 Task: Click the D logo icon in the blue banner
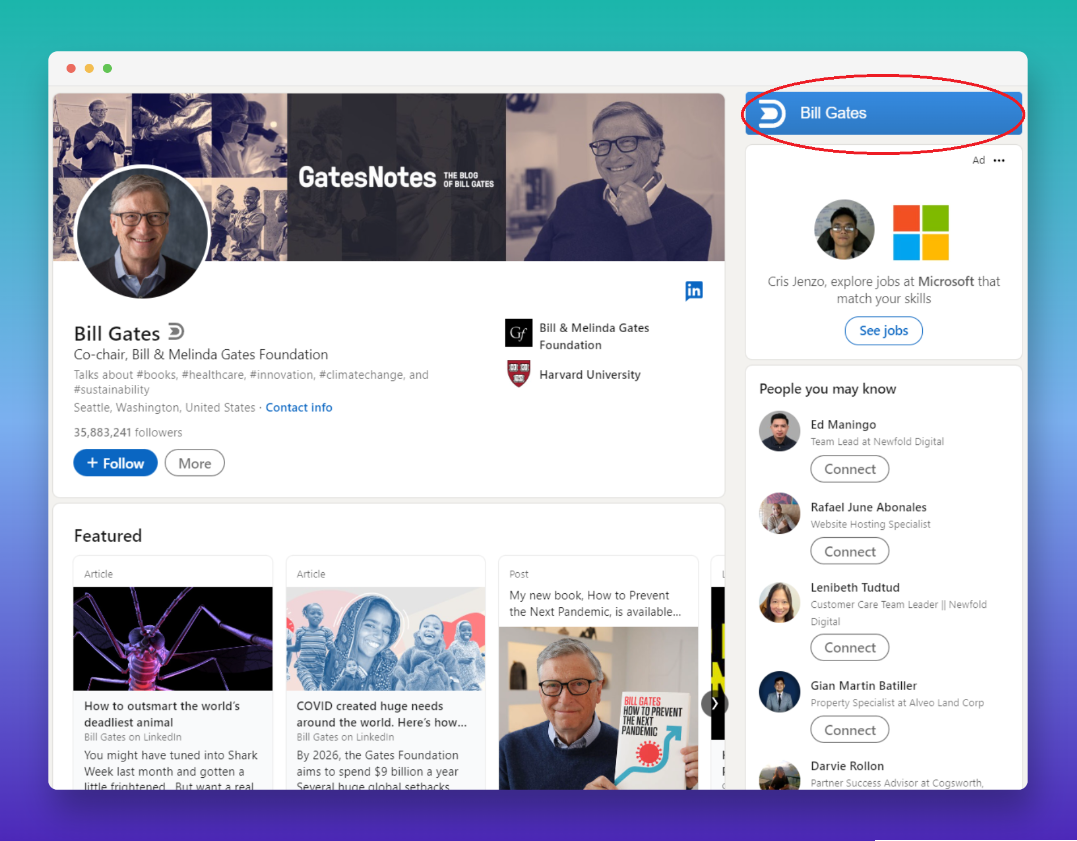tap(771, 113)
